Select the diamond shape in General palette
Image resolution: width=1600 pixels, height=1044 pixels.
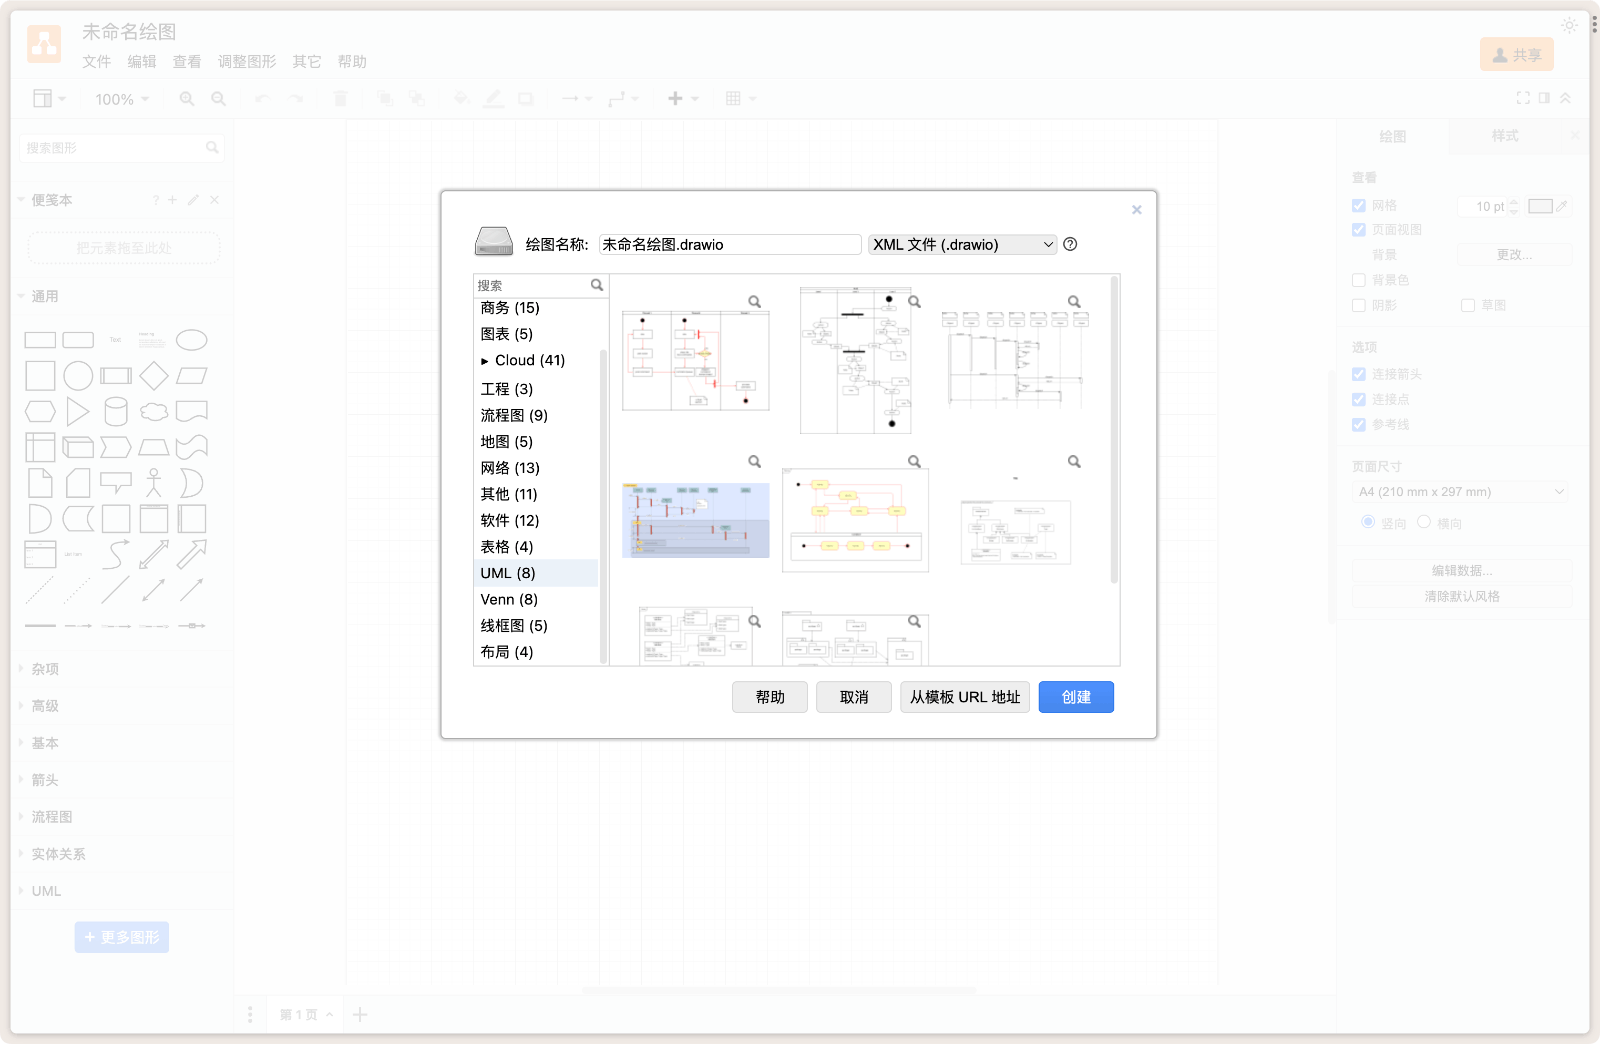154,376
